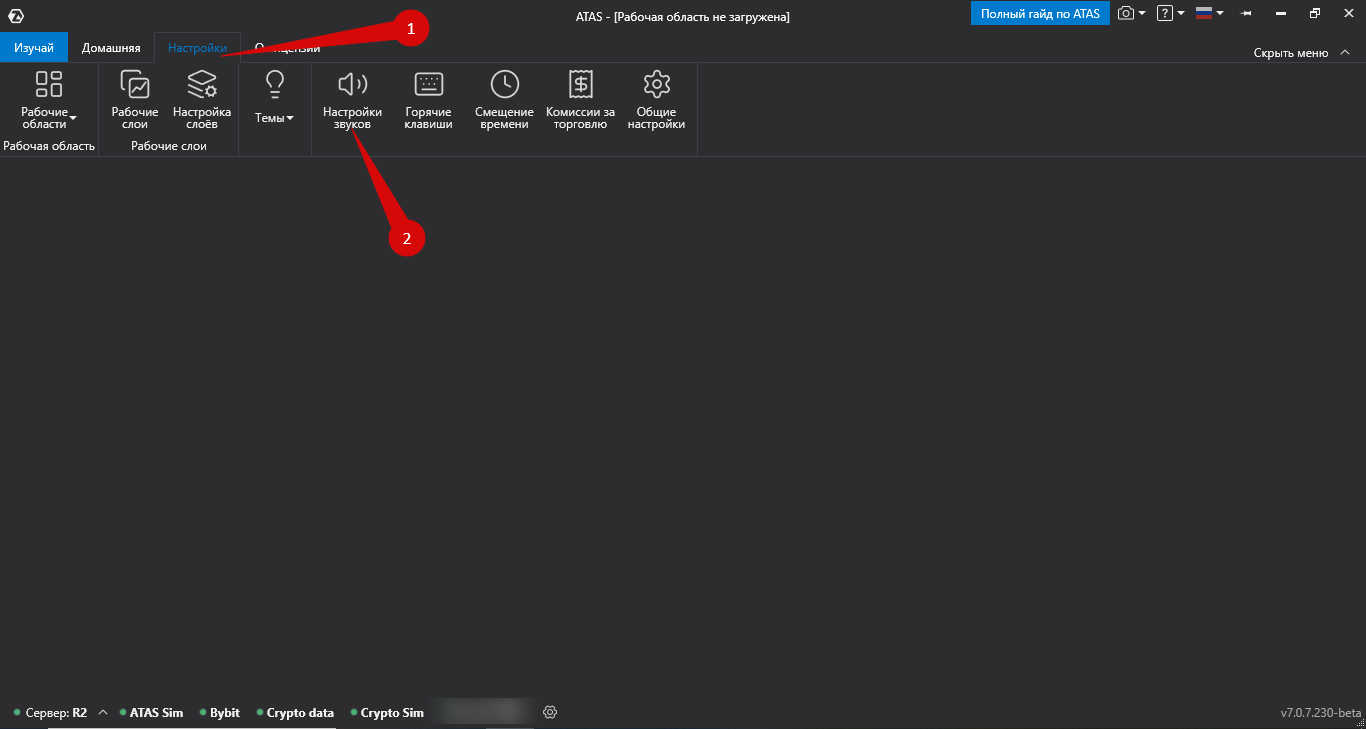This screenshot has height=729, width=1366.
Task: Expand the server list chevron near R2
Action: 103,713
